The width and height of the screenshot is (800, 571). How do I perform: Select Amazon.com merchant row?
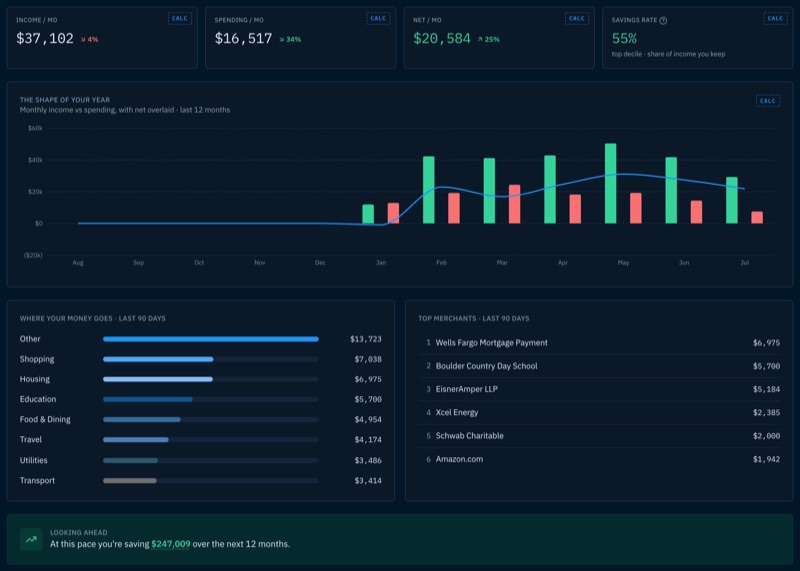point(599,459)
